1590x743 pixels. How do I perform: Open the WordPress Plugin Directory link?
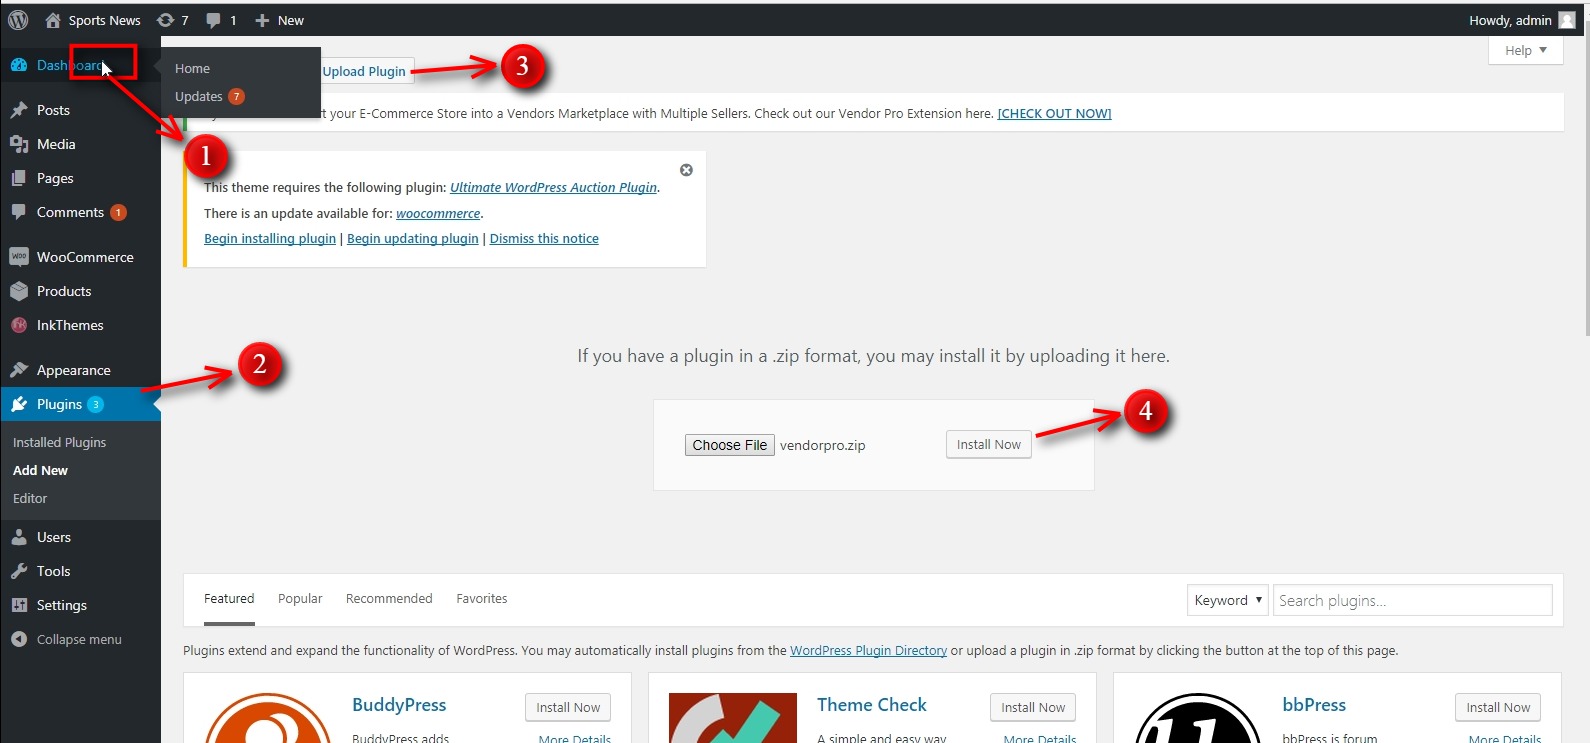click(868, 650)
